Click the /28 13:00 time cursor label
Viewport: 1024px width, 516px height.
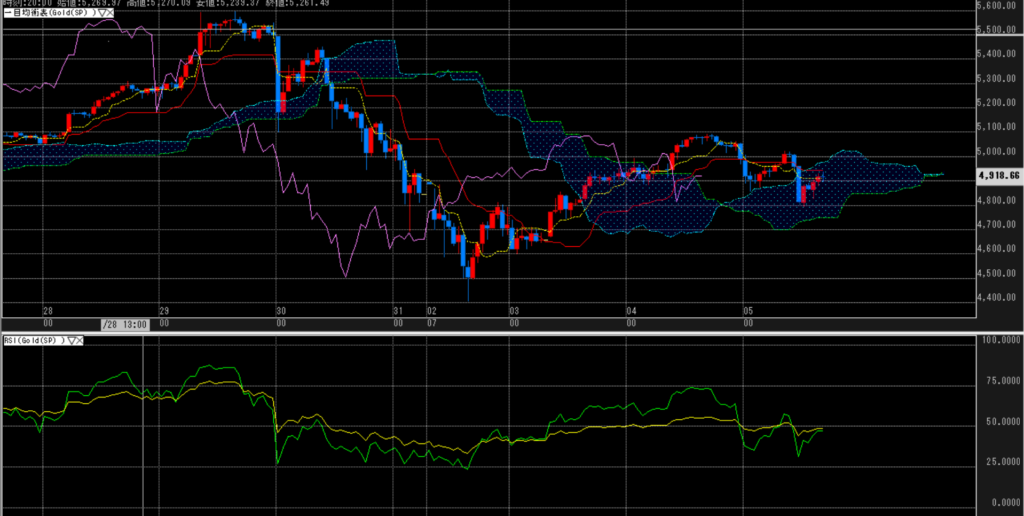coord(125,324)
